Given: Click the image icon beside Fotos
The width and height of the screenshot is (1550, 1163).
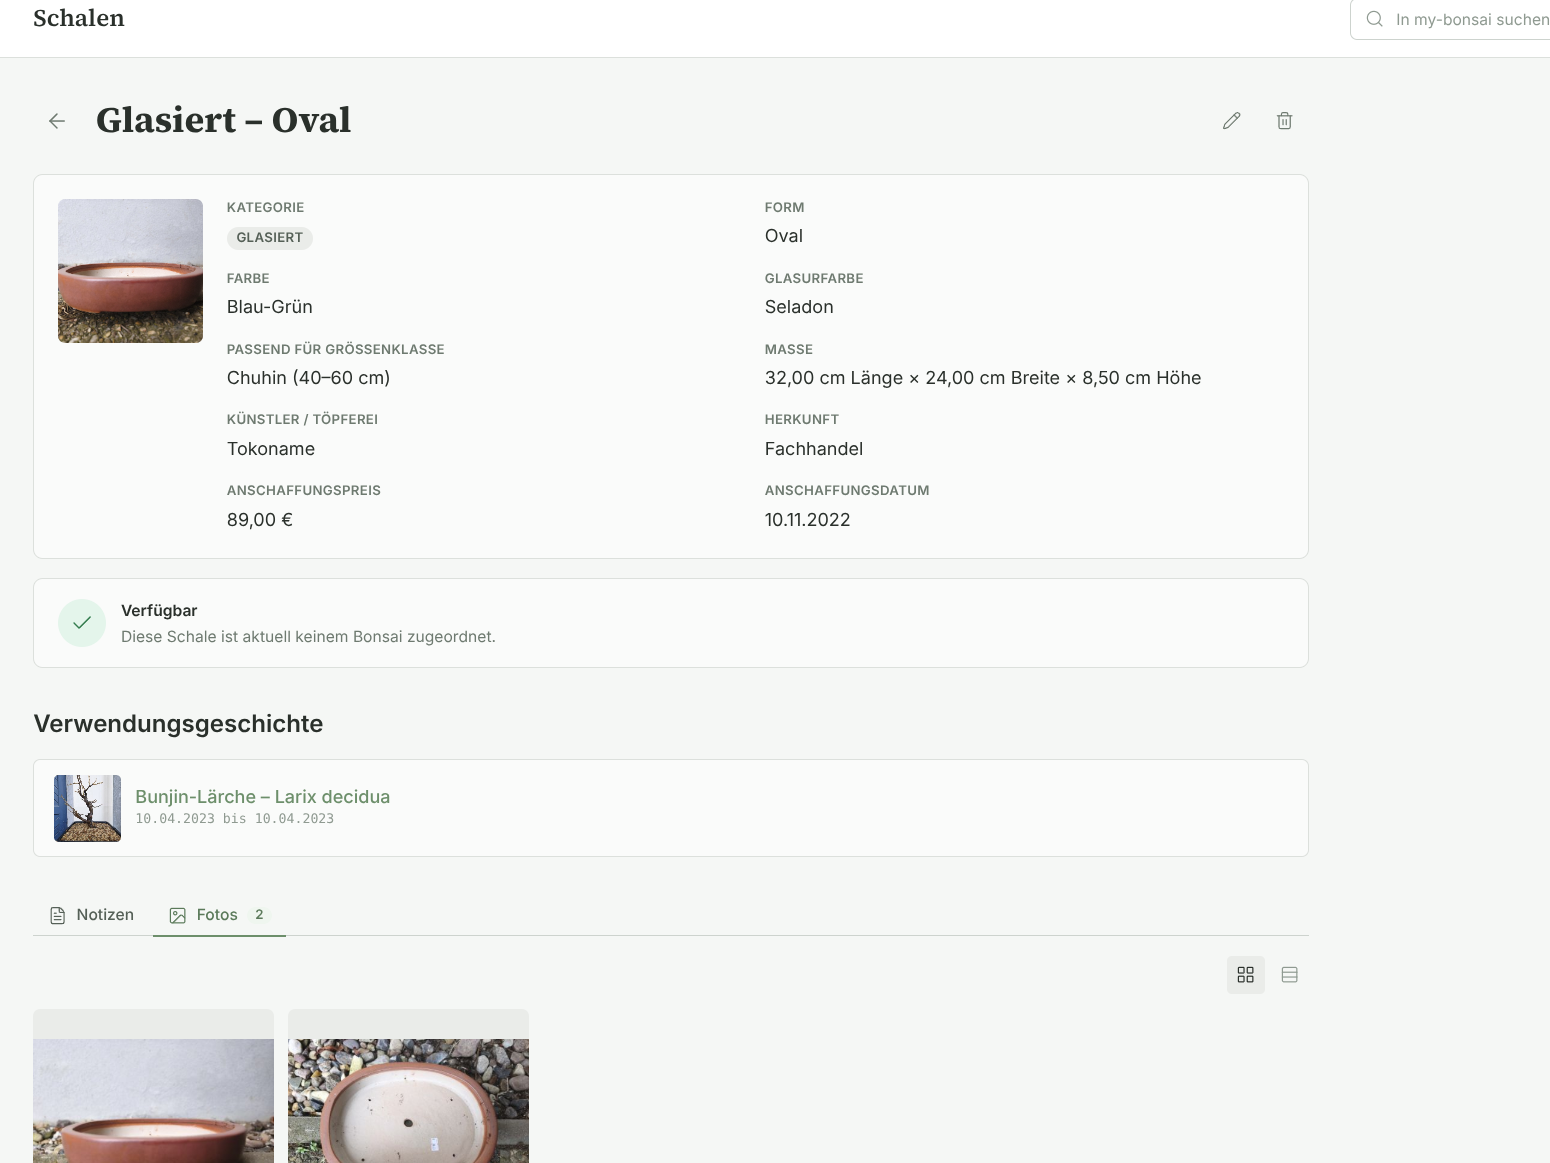Looking at the screenshot, I should (x=178, y=915).
